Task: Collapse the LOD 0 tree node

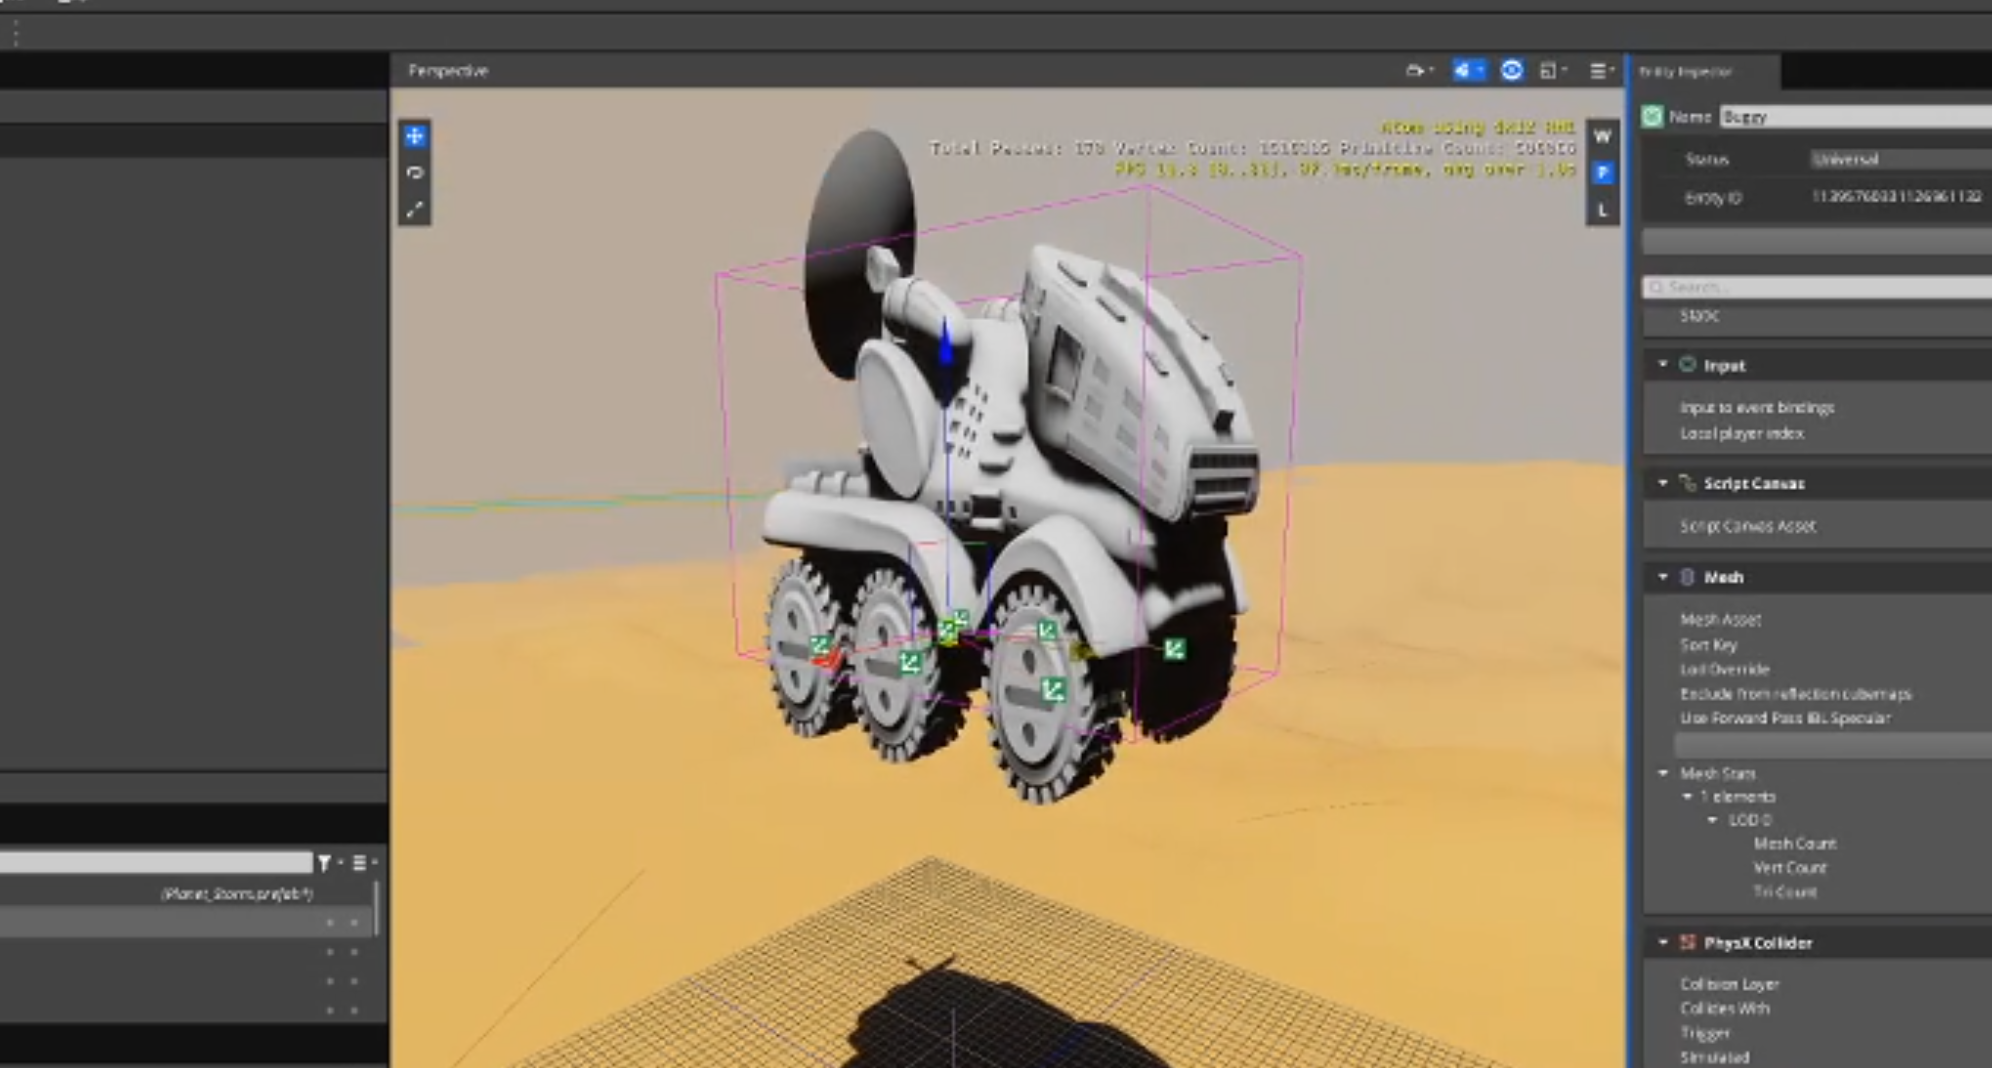Action: click(x=1712, y=820)
